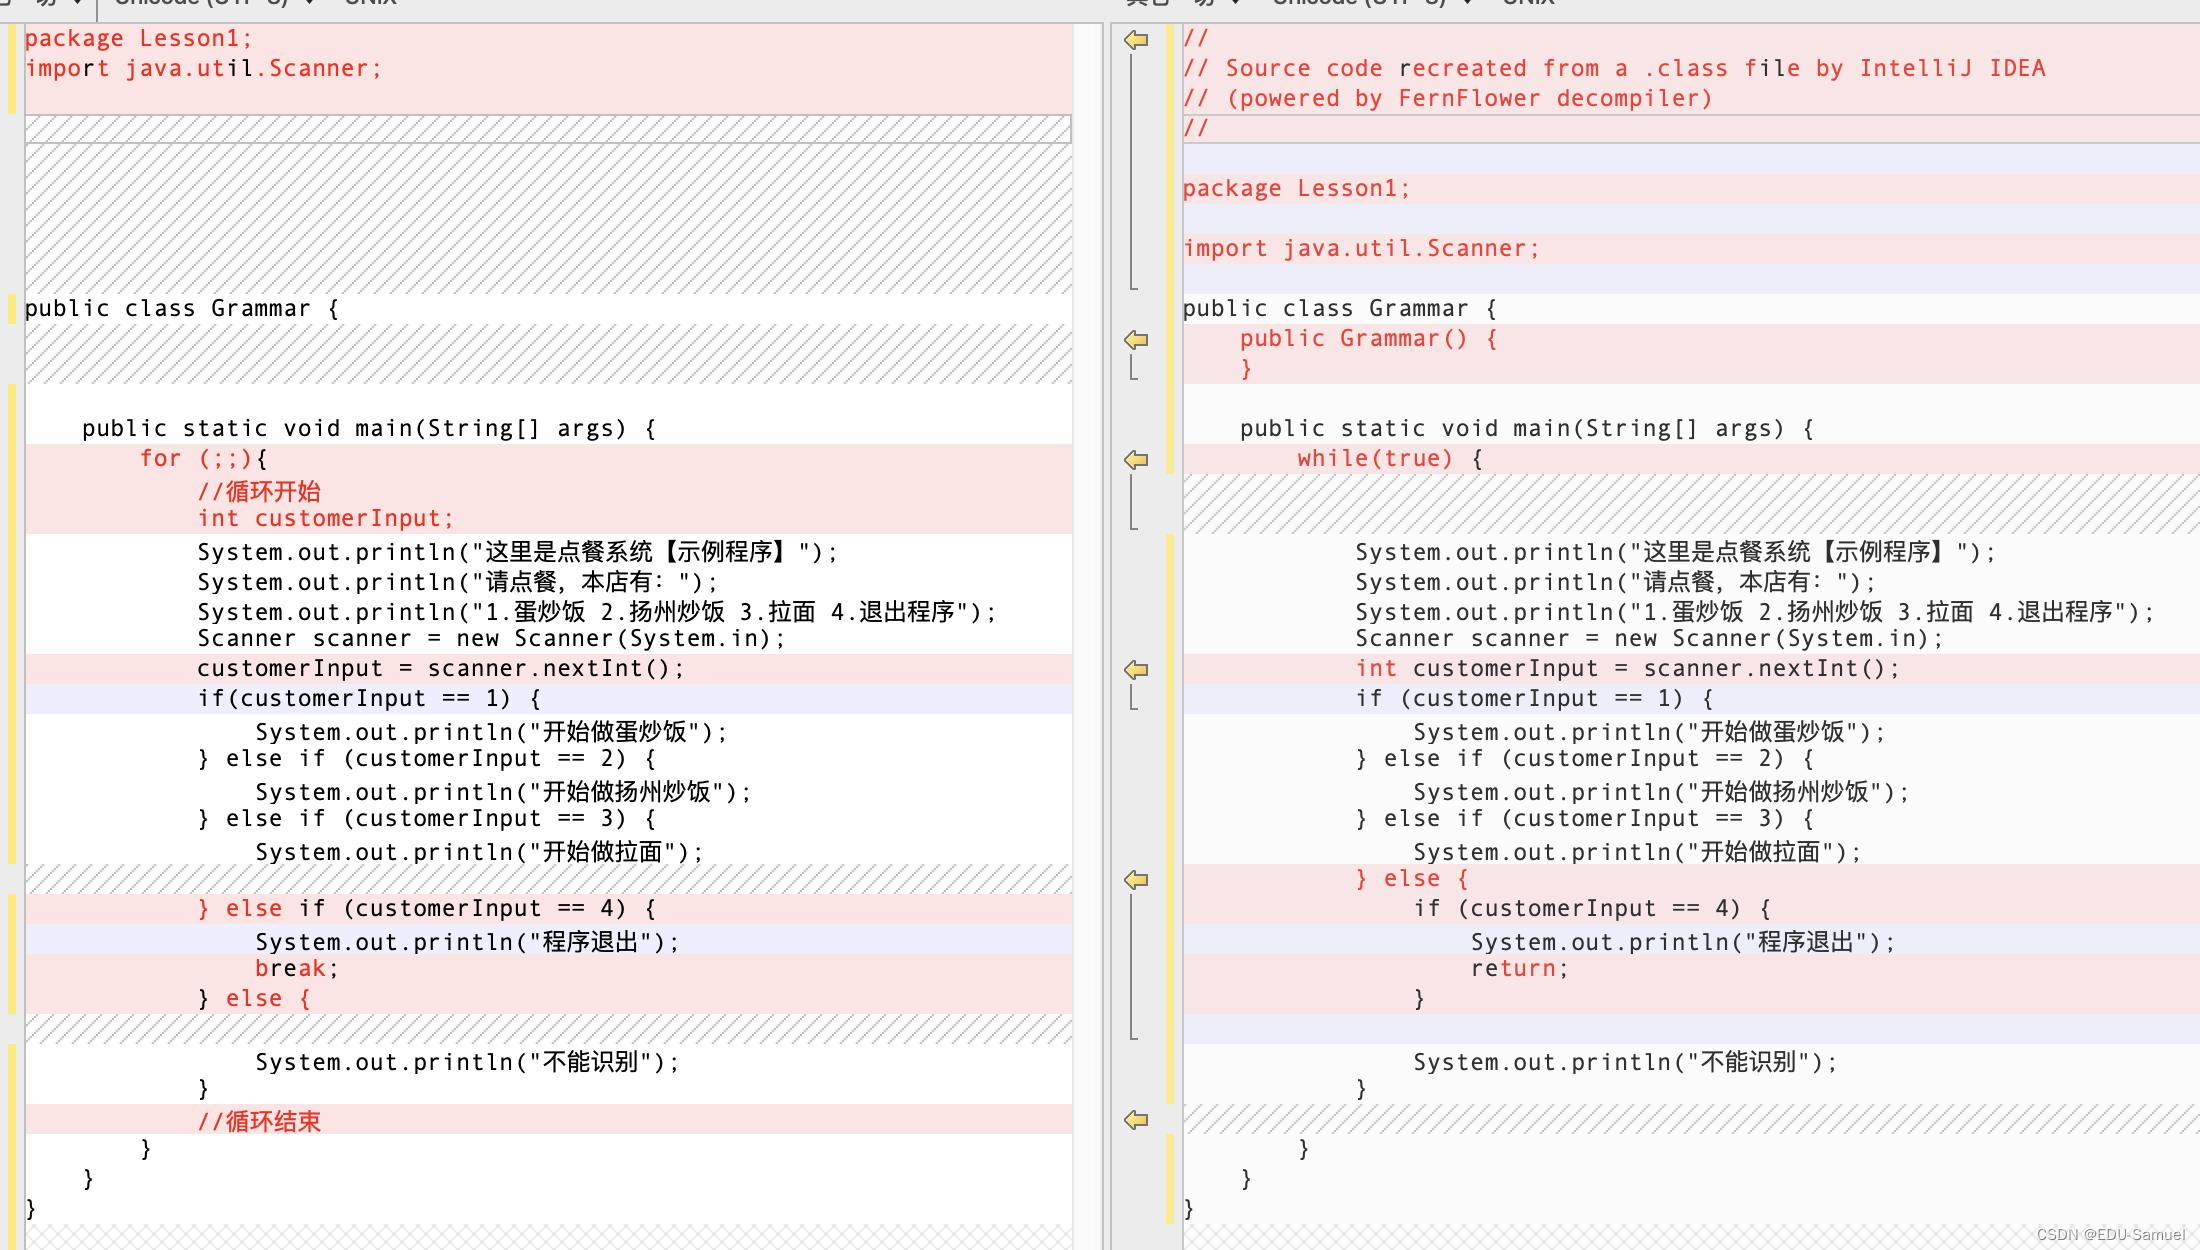Click 'import java.util.Scanner;' in right pane
Screen dimensions: 2200x1250
pos(1361,249)
